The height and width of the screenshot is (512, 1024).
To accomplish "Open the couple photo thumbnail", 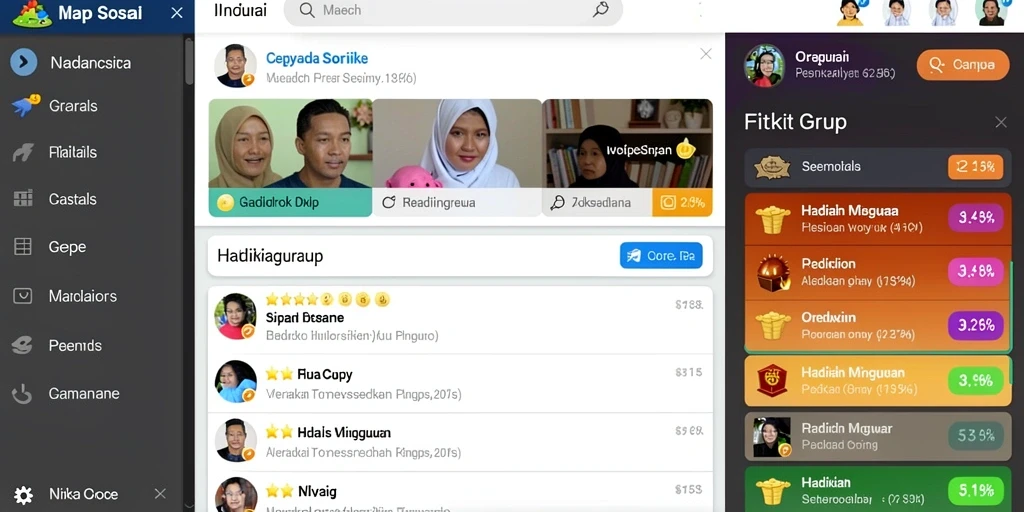I will pos(291,144).
